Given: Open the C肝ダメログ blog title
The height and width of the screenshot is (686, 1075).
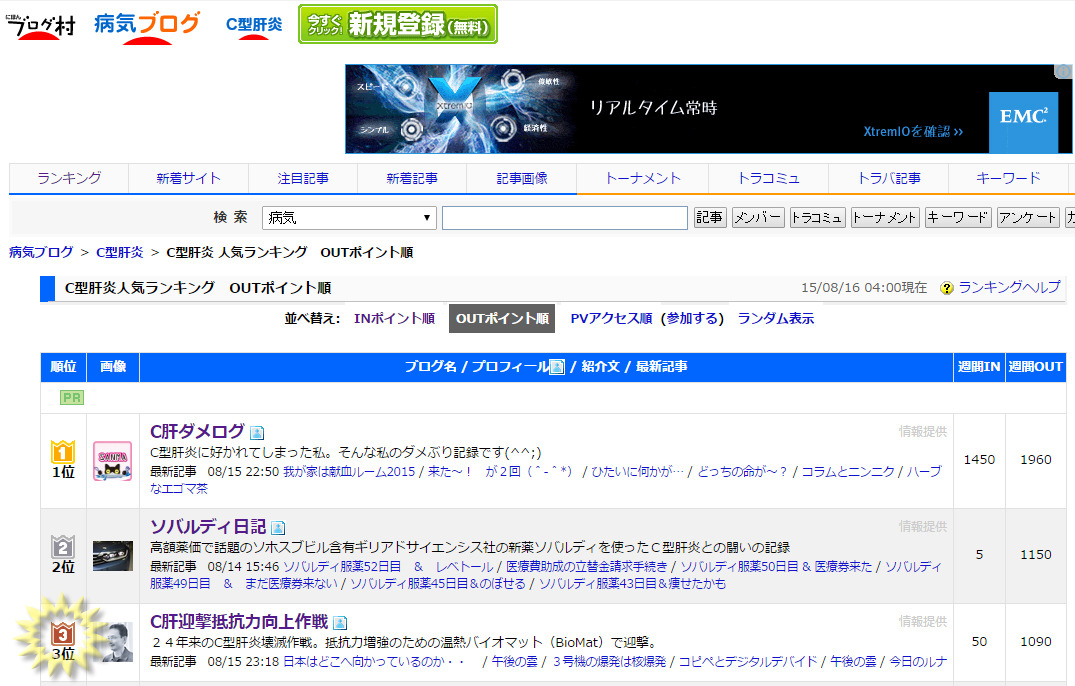Looking at the screenshot, I should 197,431.
